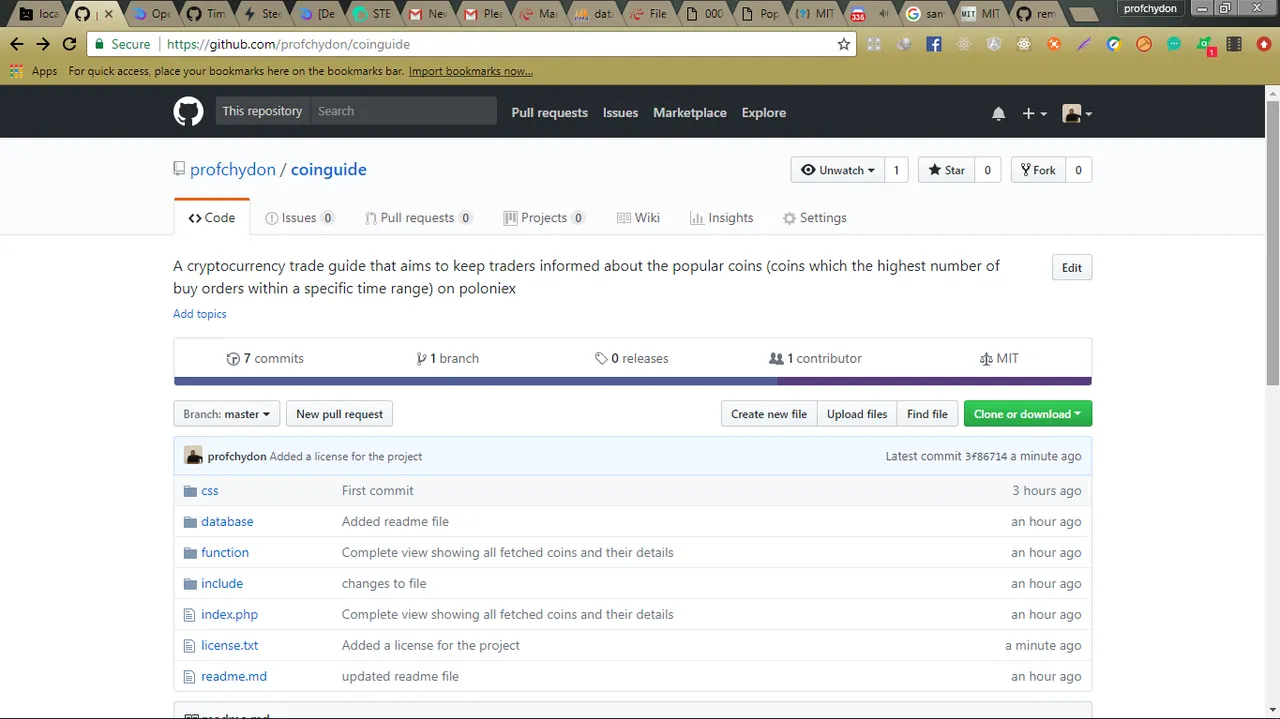Click the Find file button
This screenshot has height=719, width=1280.
click(x=927, y=414)
